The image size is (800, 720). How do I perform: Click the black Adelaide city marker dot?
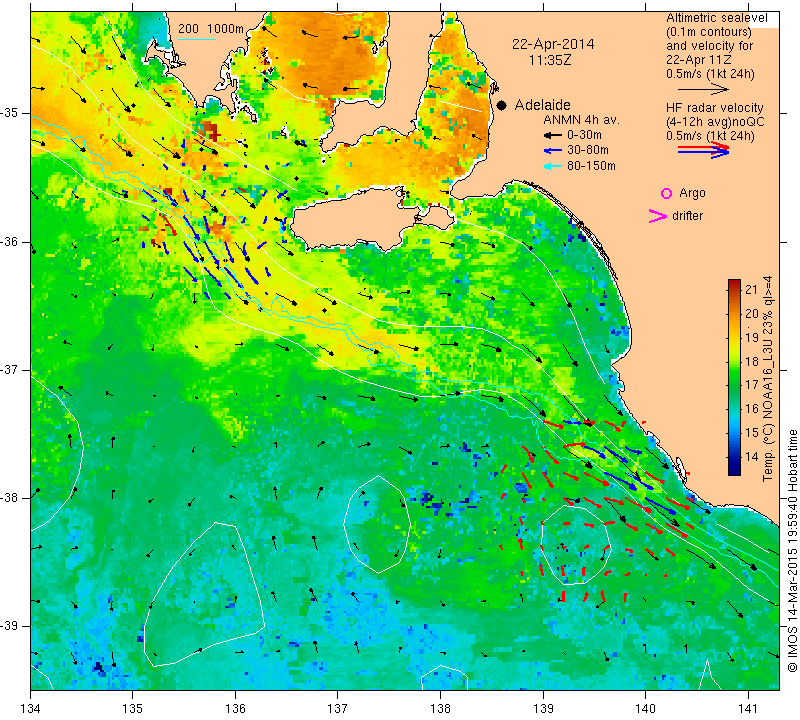pyautogui.click(x=502, y=105)
